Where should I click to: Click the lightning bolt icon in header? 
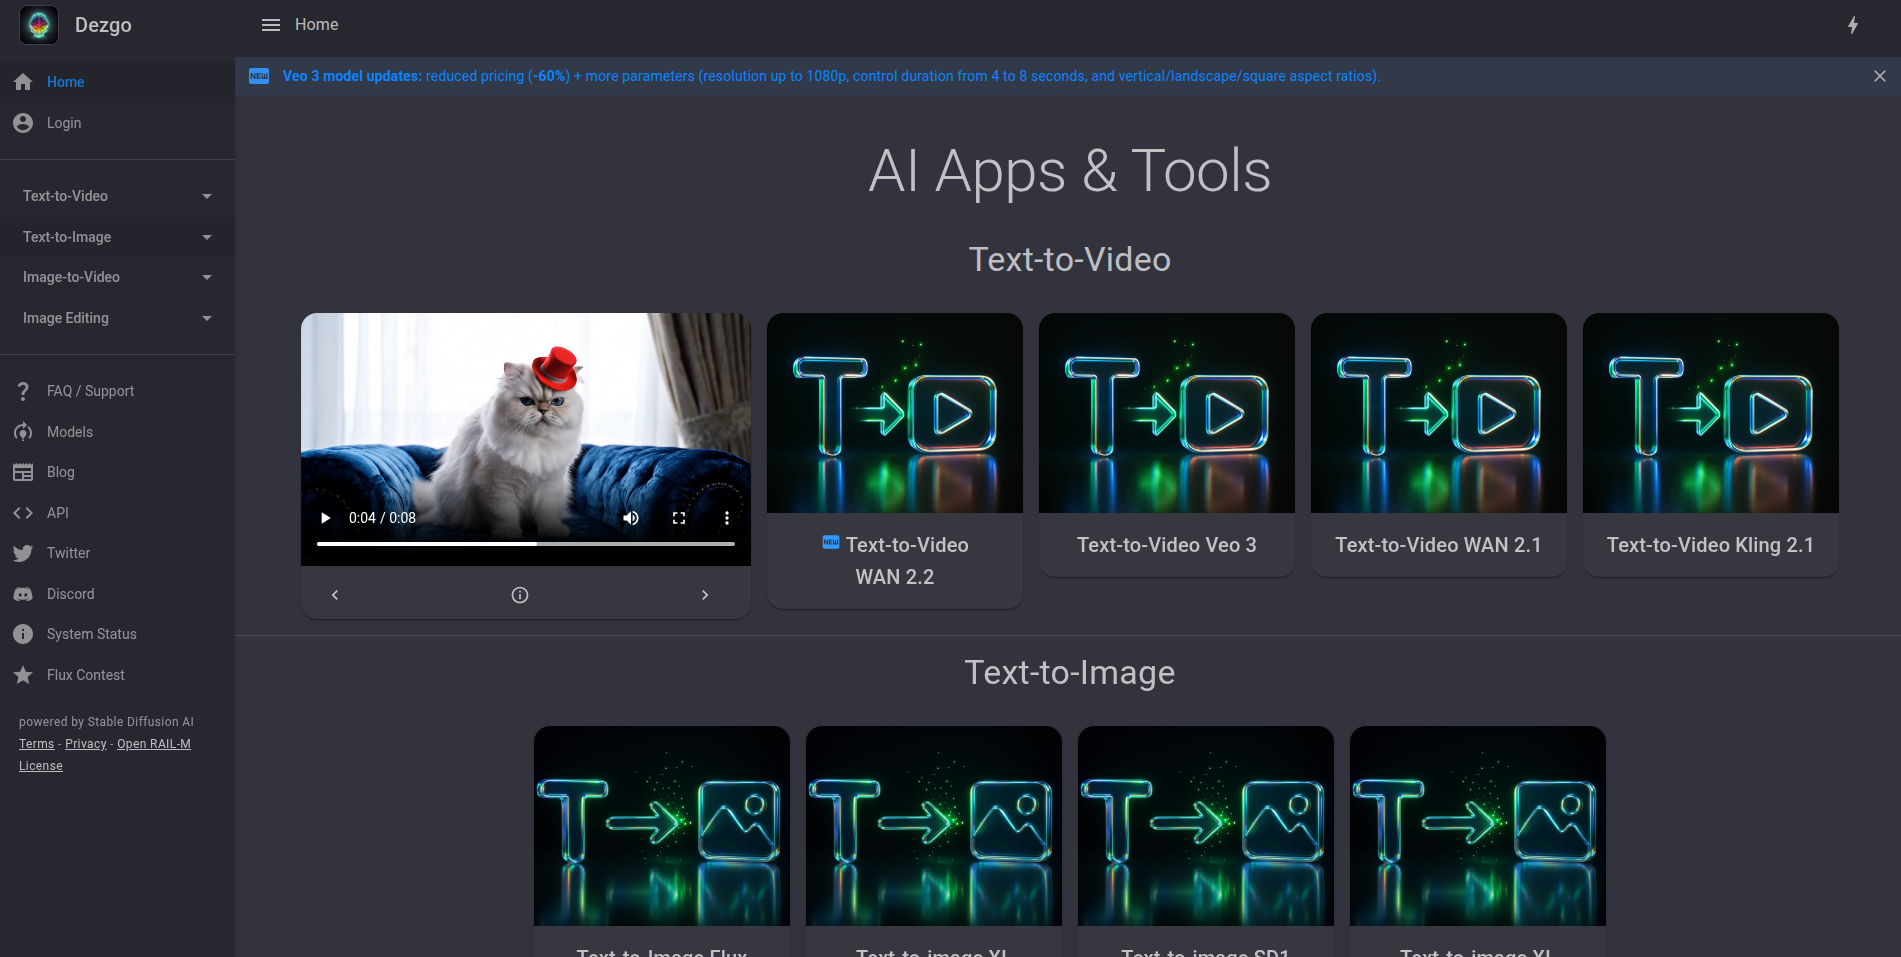(1853, 25)
